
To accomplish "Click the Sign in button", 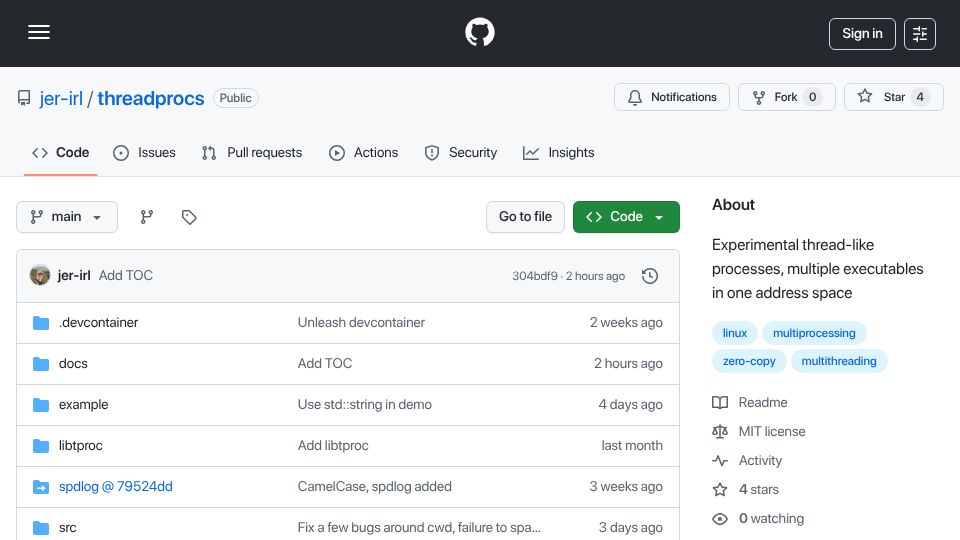I will pyautogui.click(x=862, y=34).
